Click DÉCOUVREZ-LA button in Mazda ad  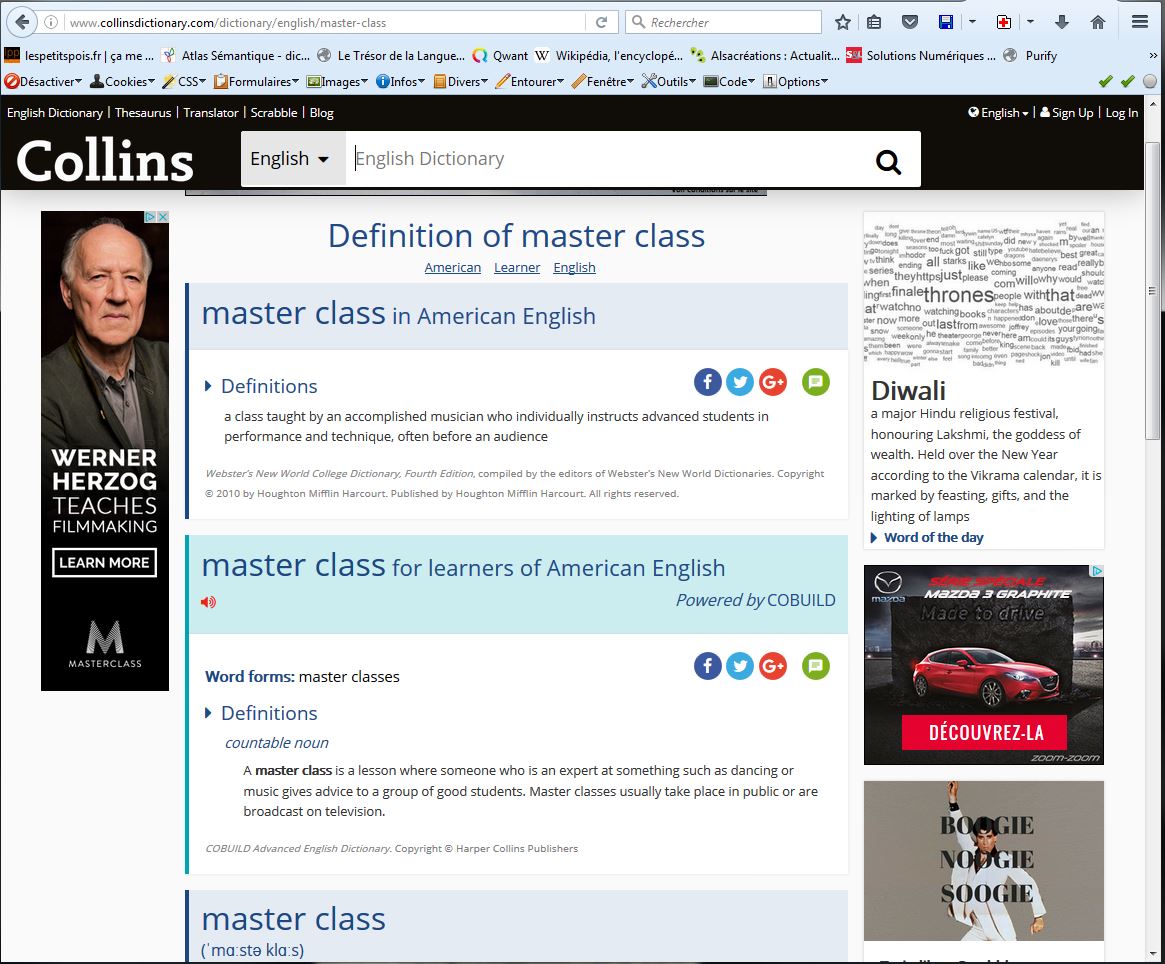coord(984,733)
